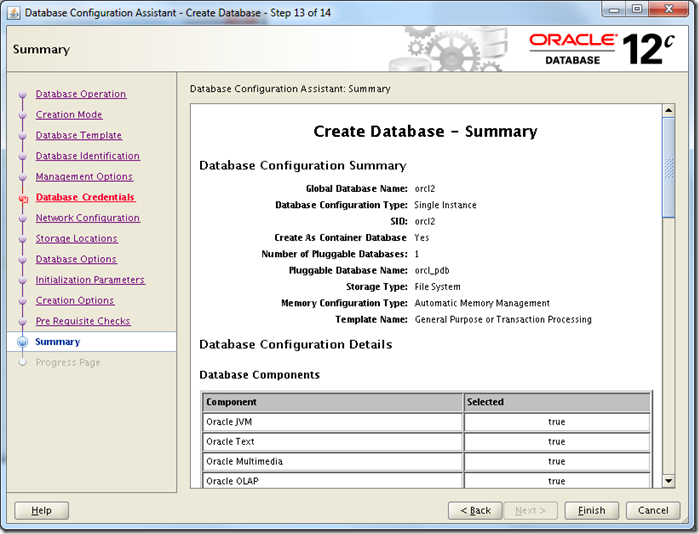Cancel the database creation wizard
Image resolution: width=699 pixels, height=534 pixels.
click(652, 510)
